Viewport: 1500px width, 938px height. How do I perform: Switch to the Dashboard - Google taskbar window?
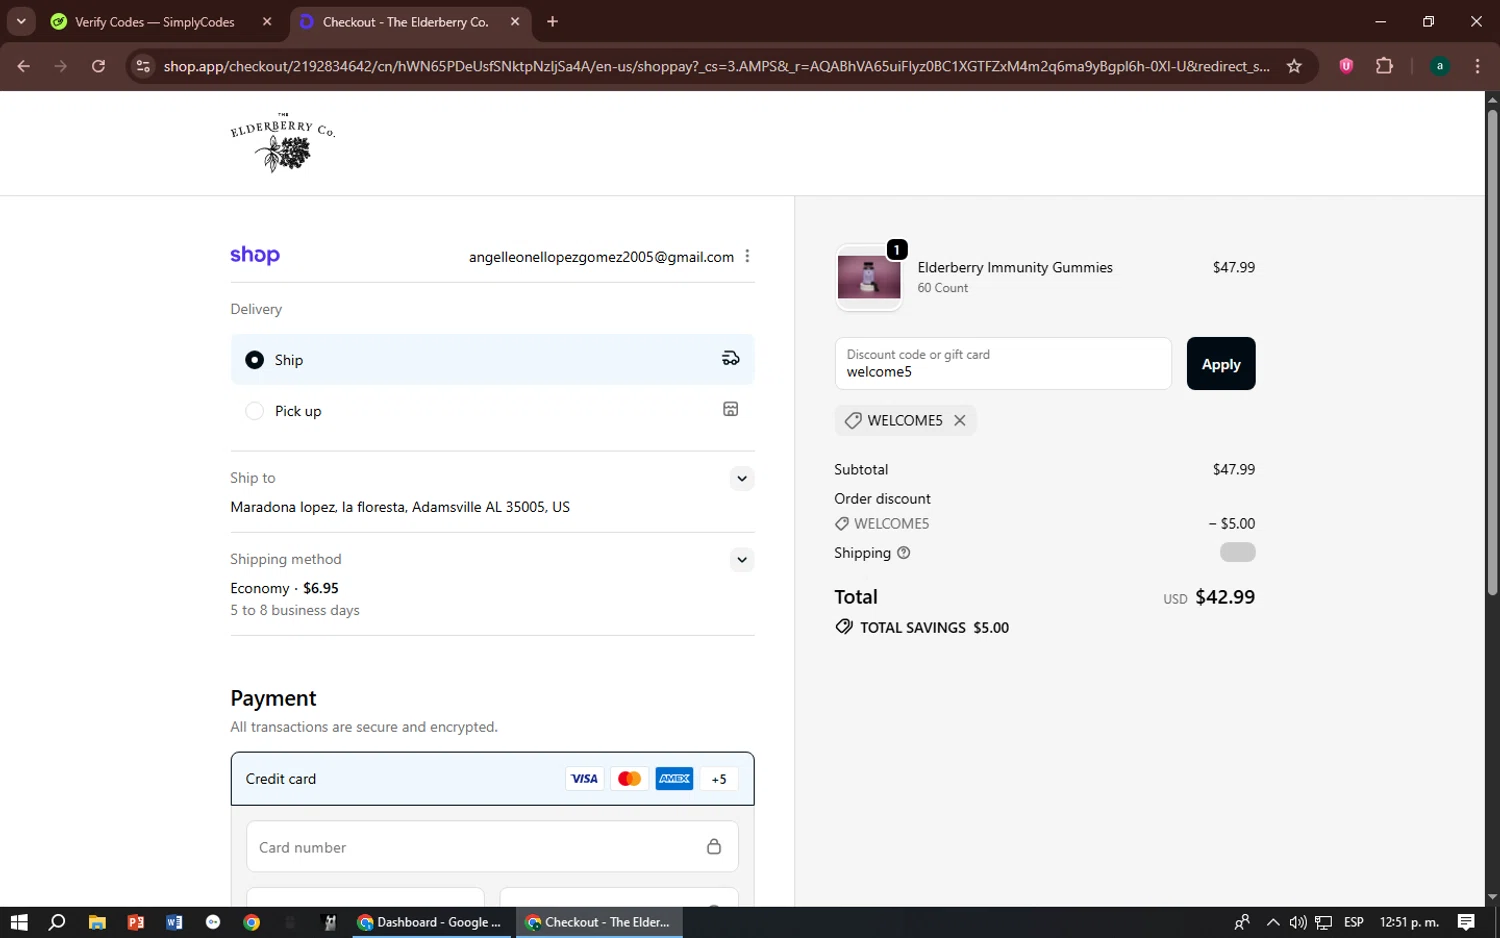(x=431, y=922)
